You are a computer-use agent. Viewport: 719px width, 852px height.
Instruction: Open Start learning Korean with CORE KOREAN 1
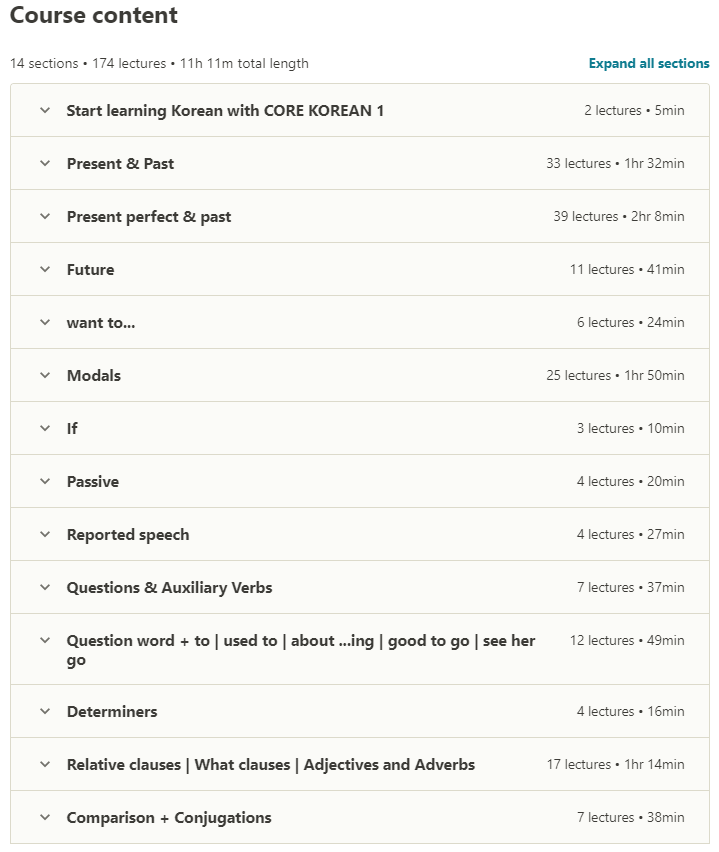click(x=225, y=111)
